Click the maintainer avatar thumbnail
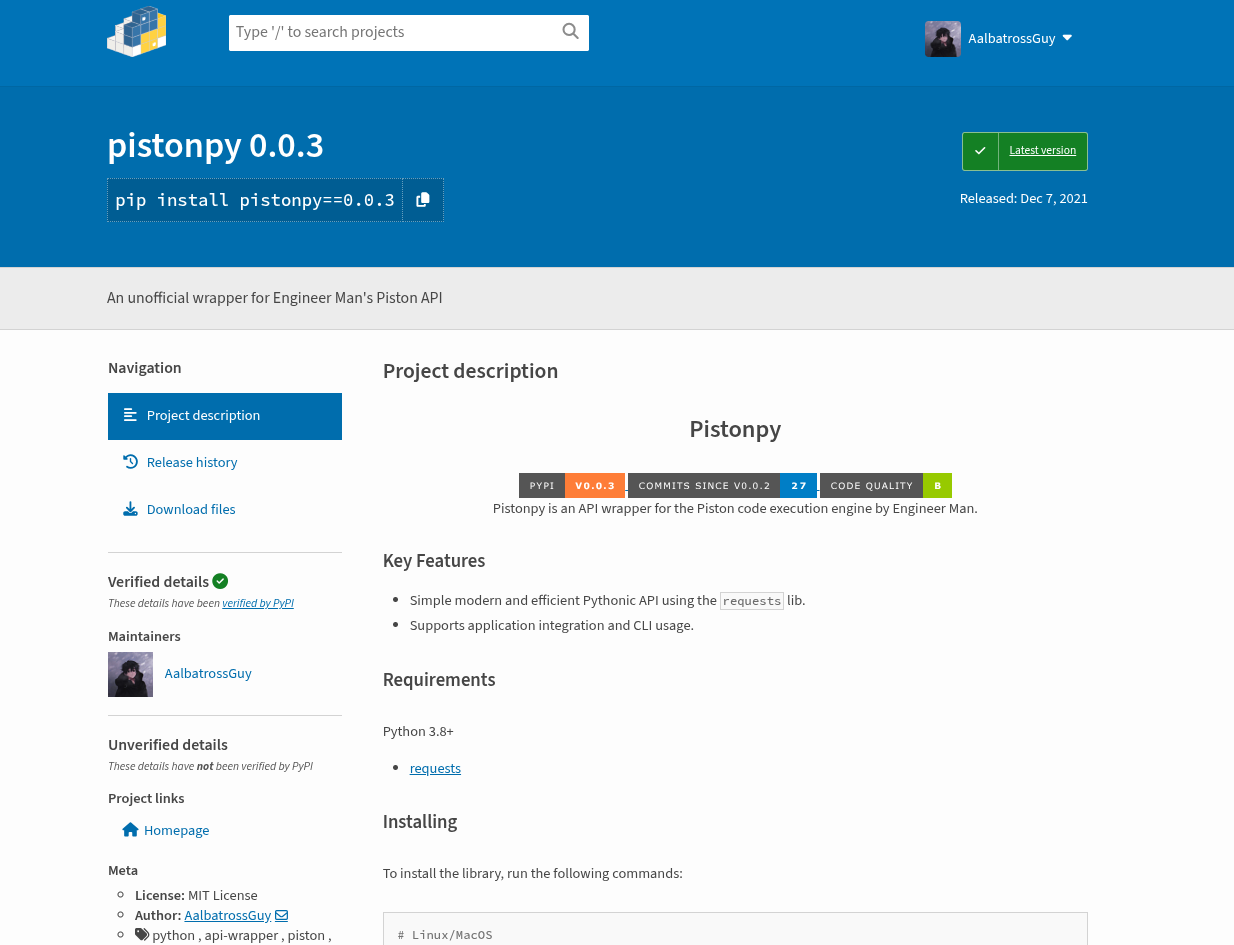The width and height of the screenshot is (1234, 945). tap(130, 674)
